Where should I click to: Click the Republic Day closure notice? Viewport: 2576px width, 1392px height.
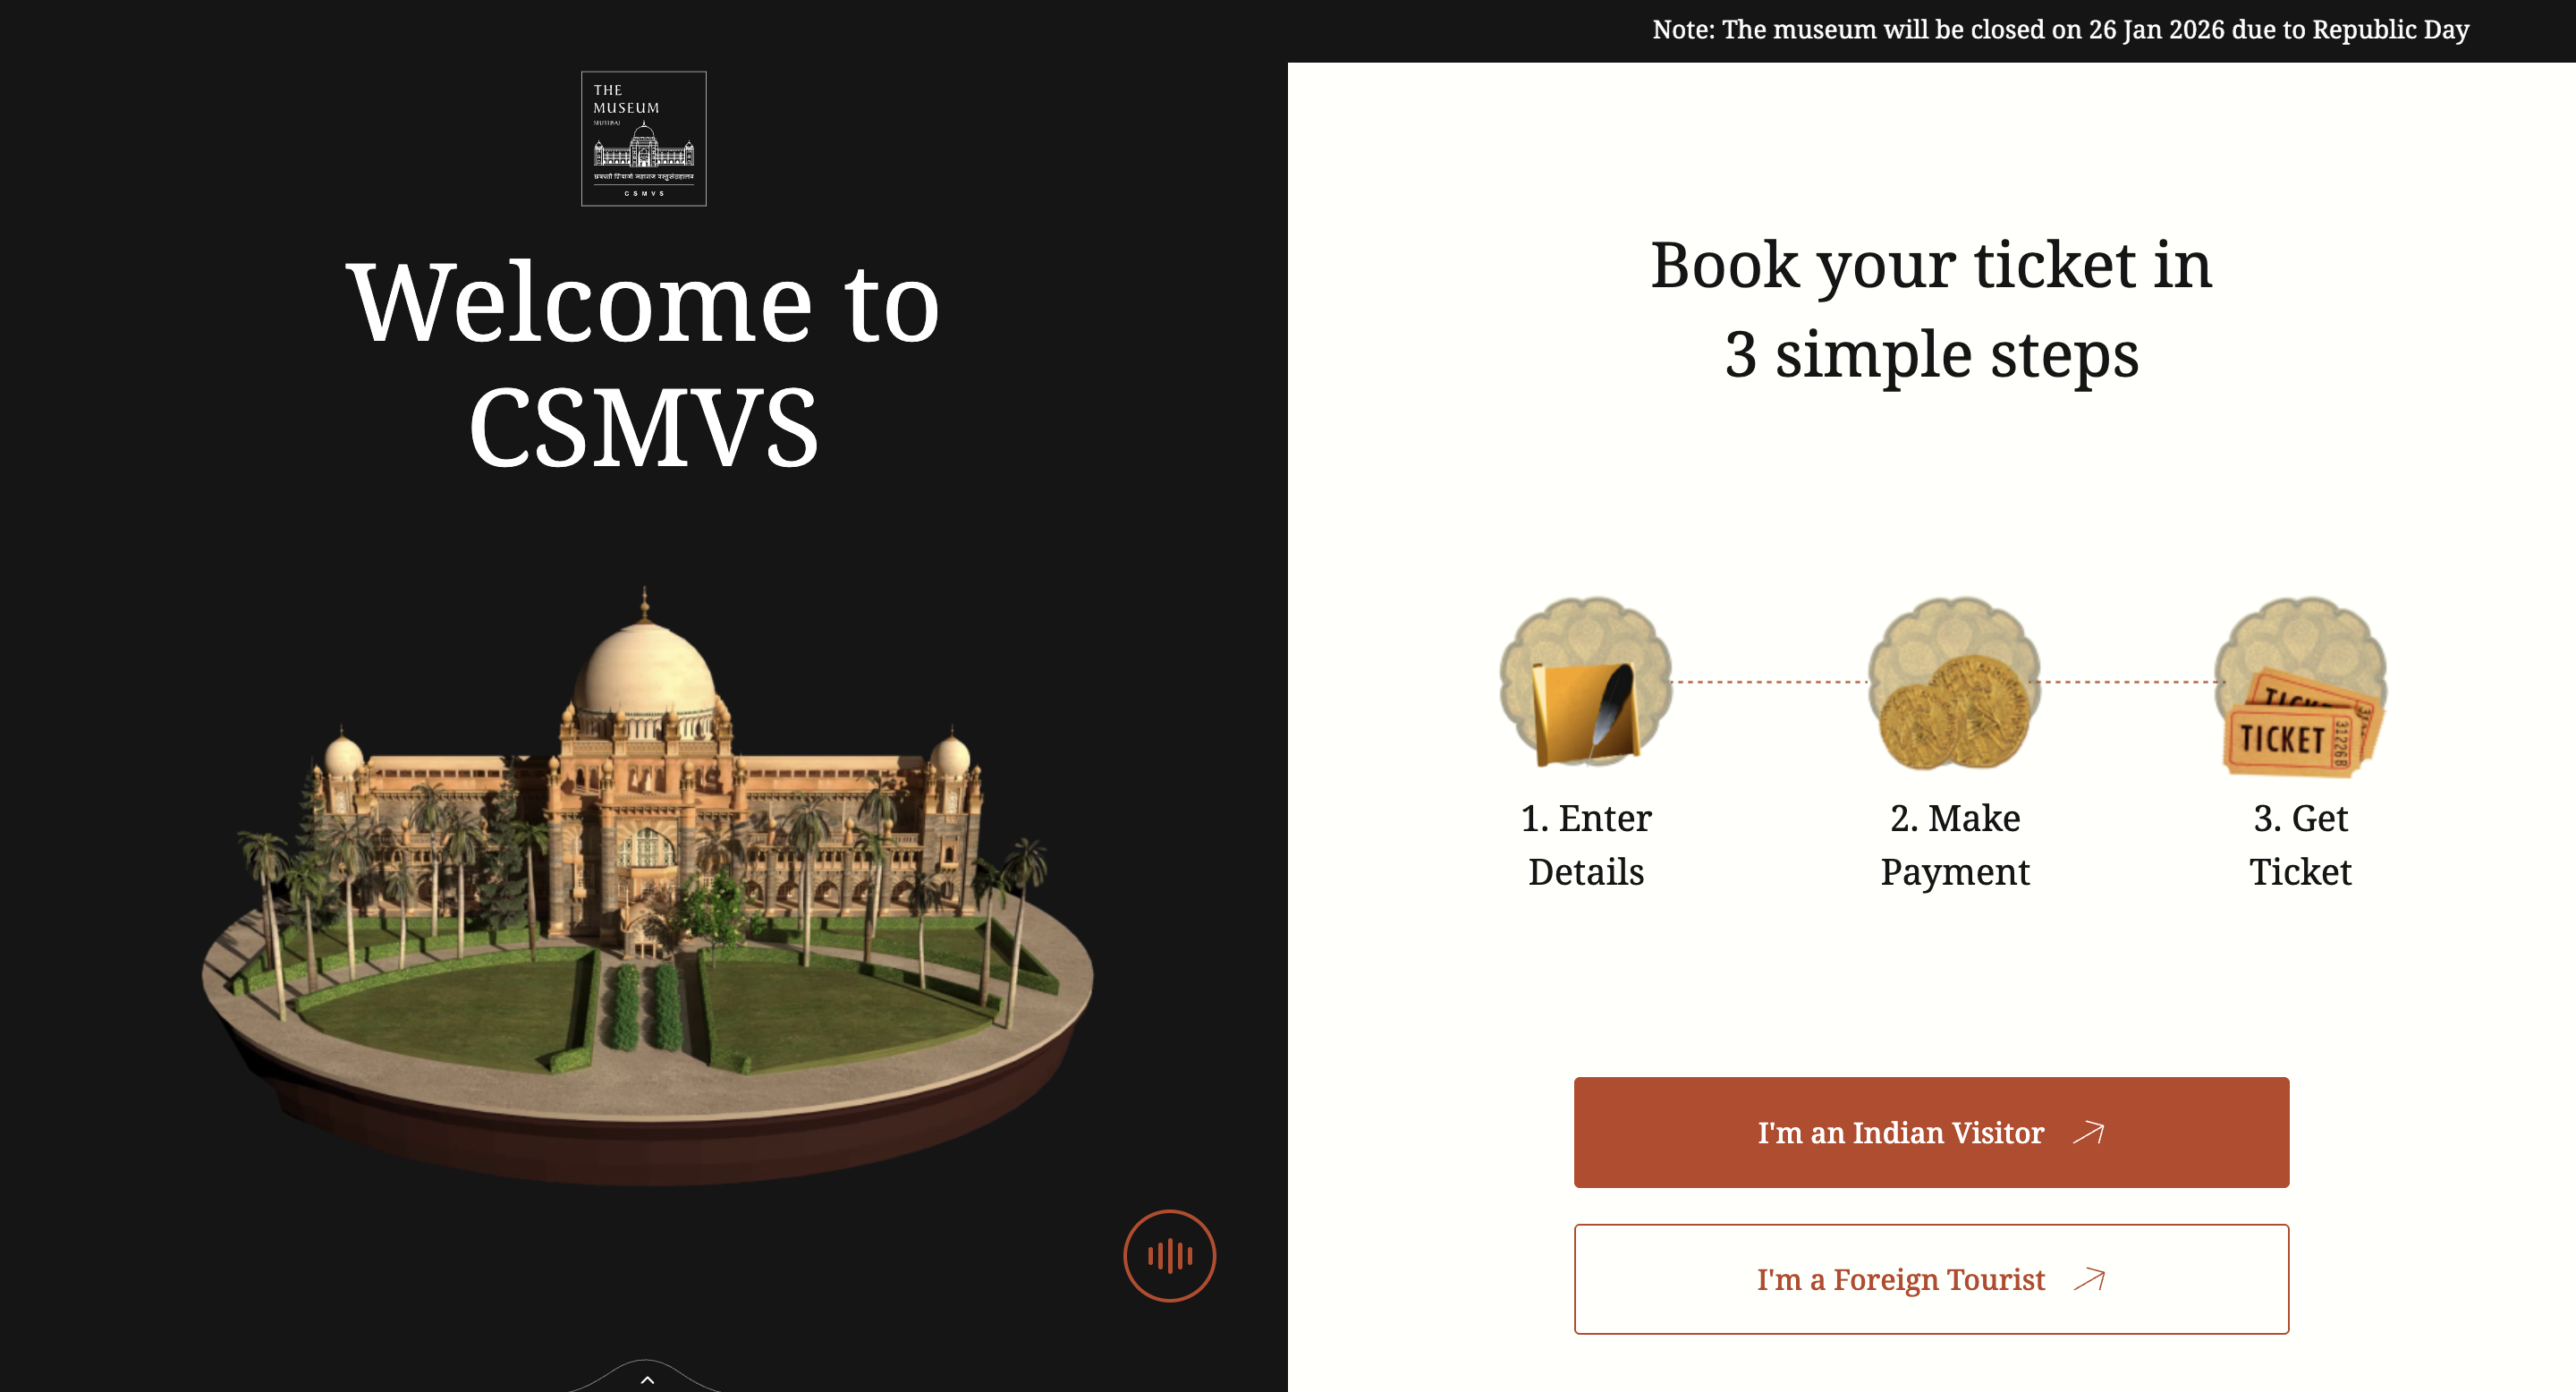click(x=2060, y=30)
